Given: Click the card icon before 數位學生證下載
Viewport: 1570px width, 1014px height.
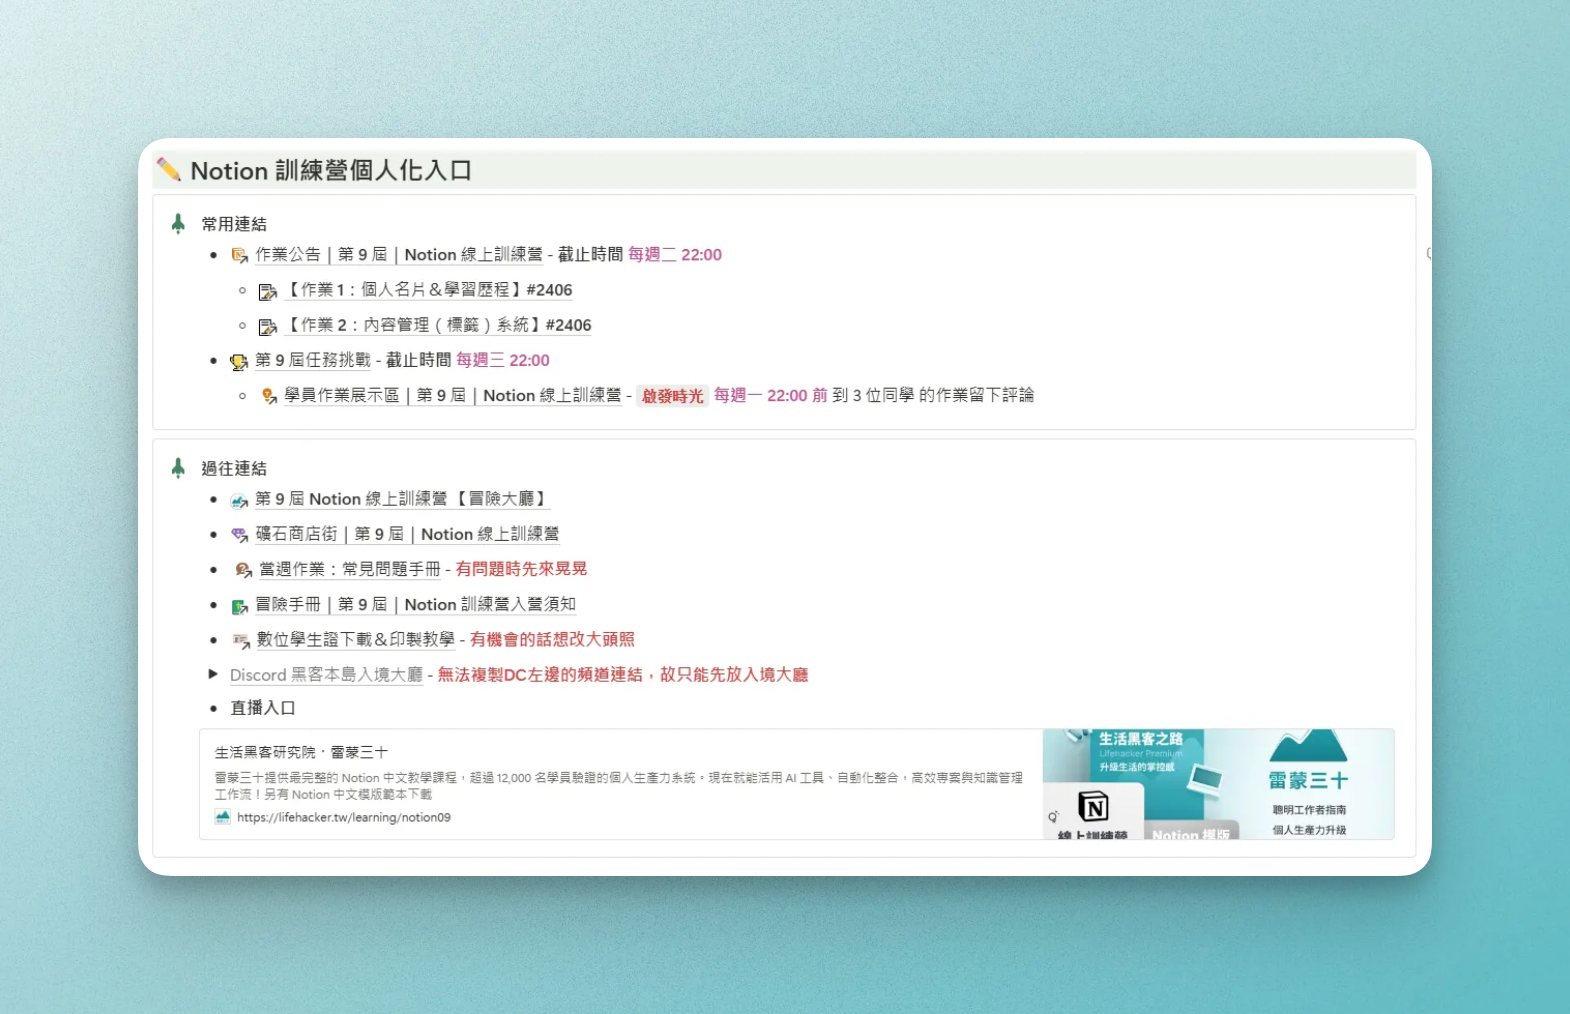Looking at the screenshot, I should (x=241, y=640).
